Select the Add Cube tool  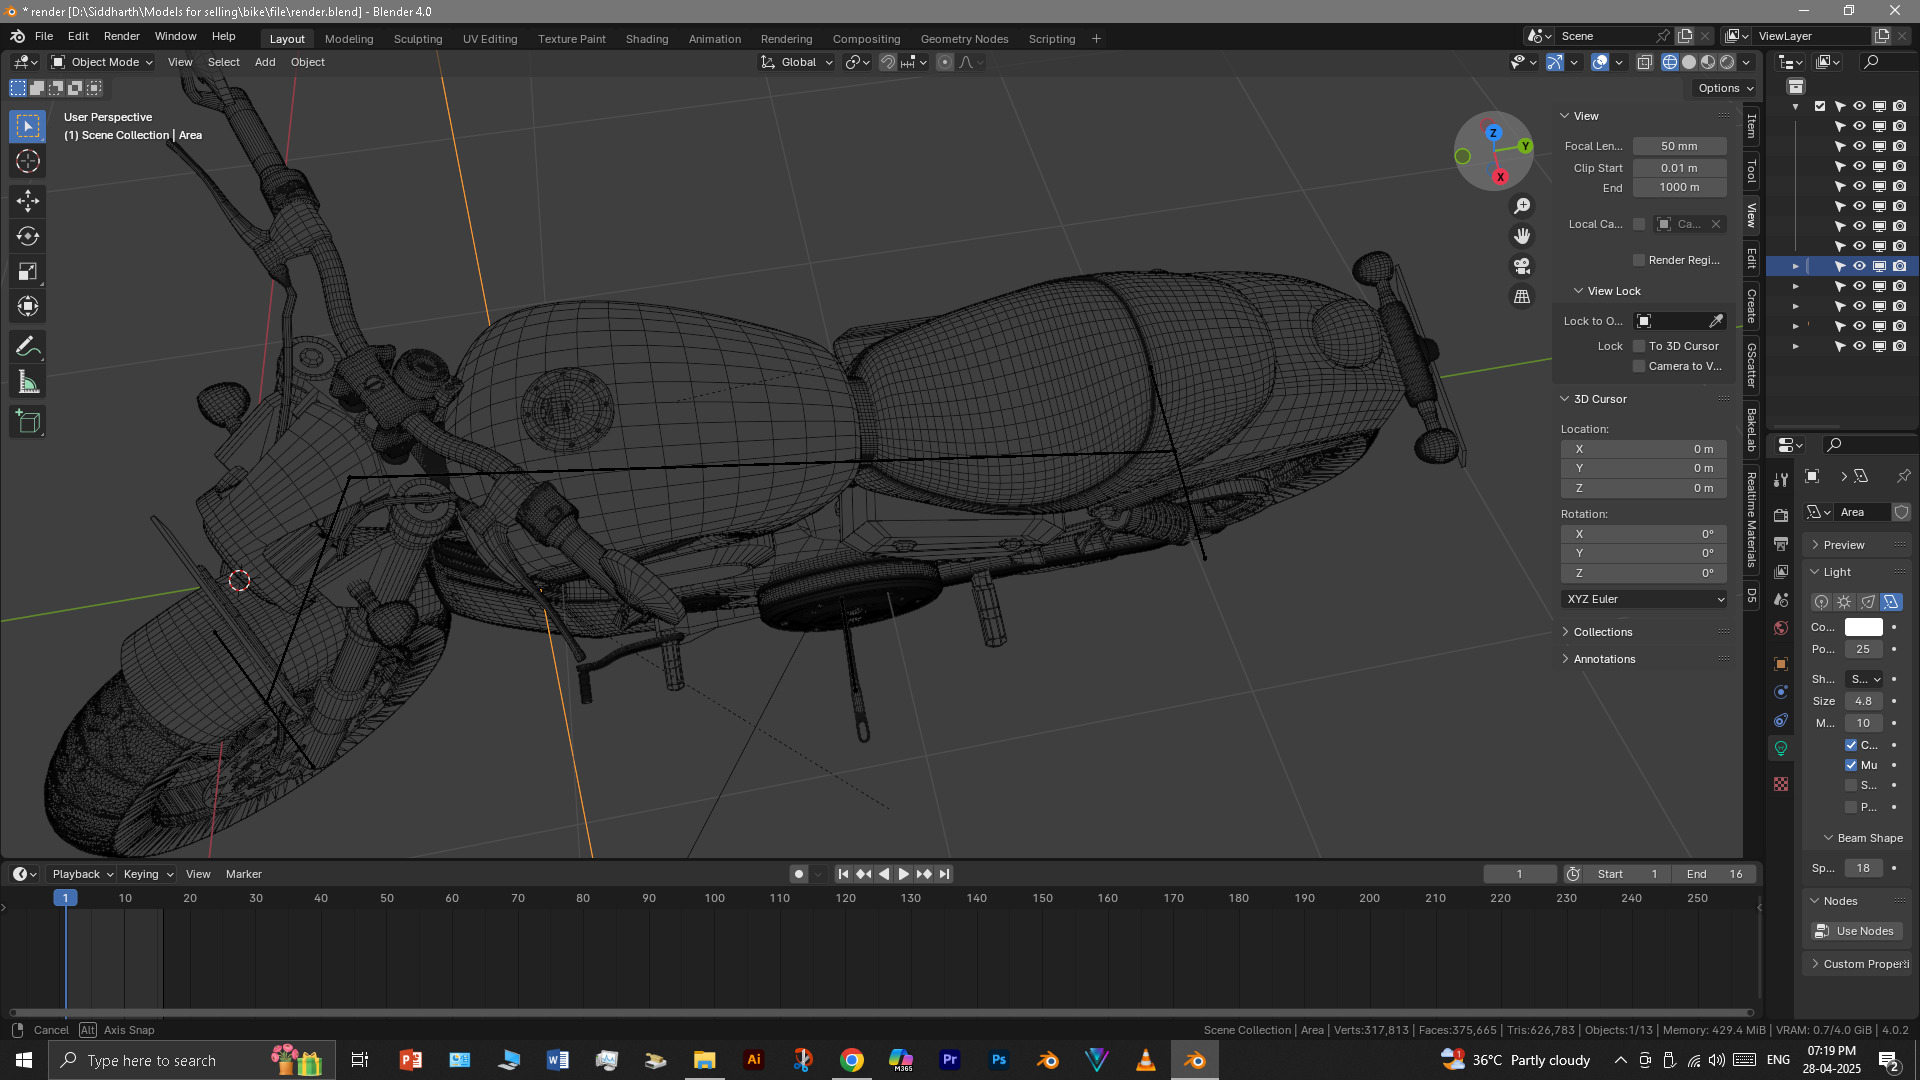(28, 422)
